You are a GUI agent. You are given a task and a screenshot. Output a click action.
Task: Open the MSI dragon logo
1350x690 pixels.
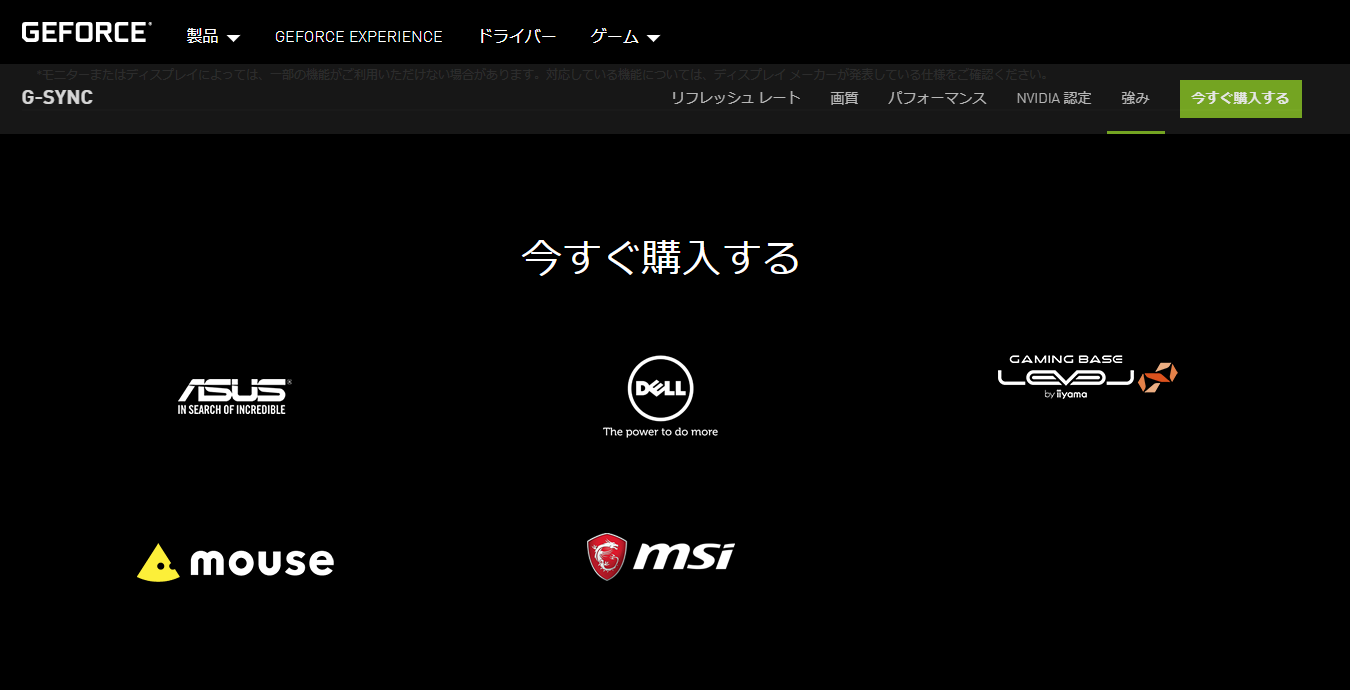[660, 556]
